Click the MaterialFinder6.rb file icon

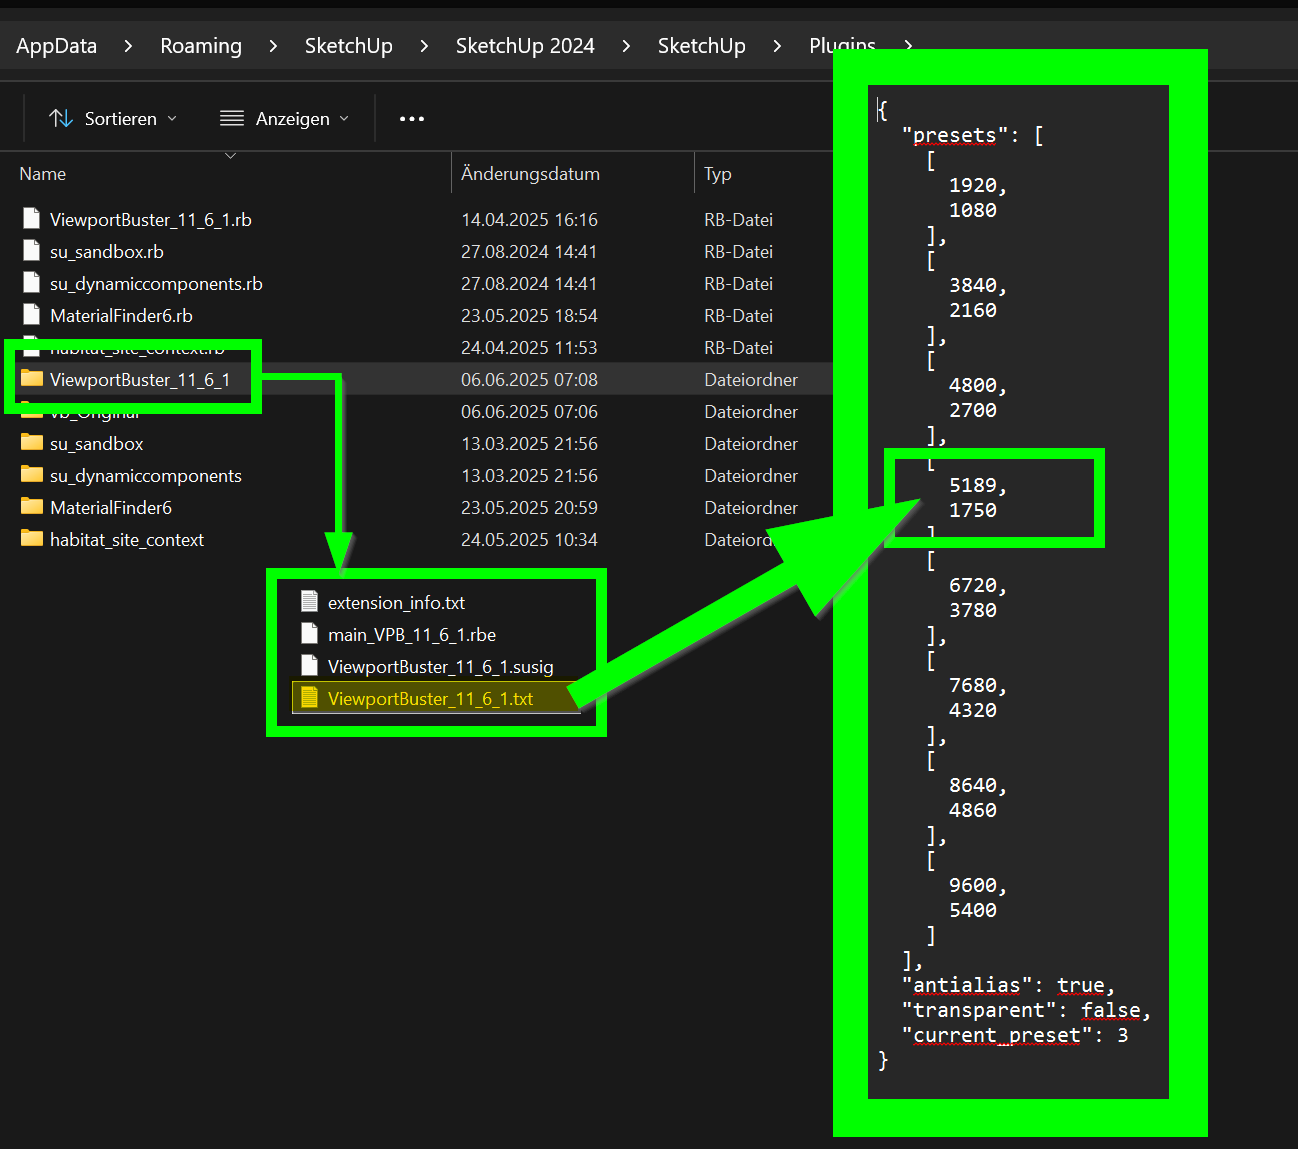point(31,315)
